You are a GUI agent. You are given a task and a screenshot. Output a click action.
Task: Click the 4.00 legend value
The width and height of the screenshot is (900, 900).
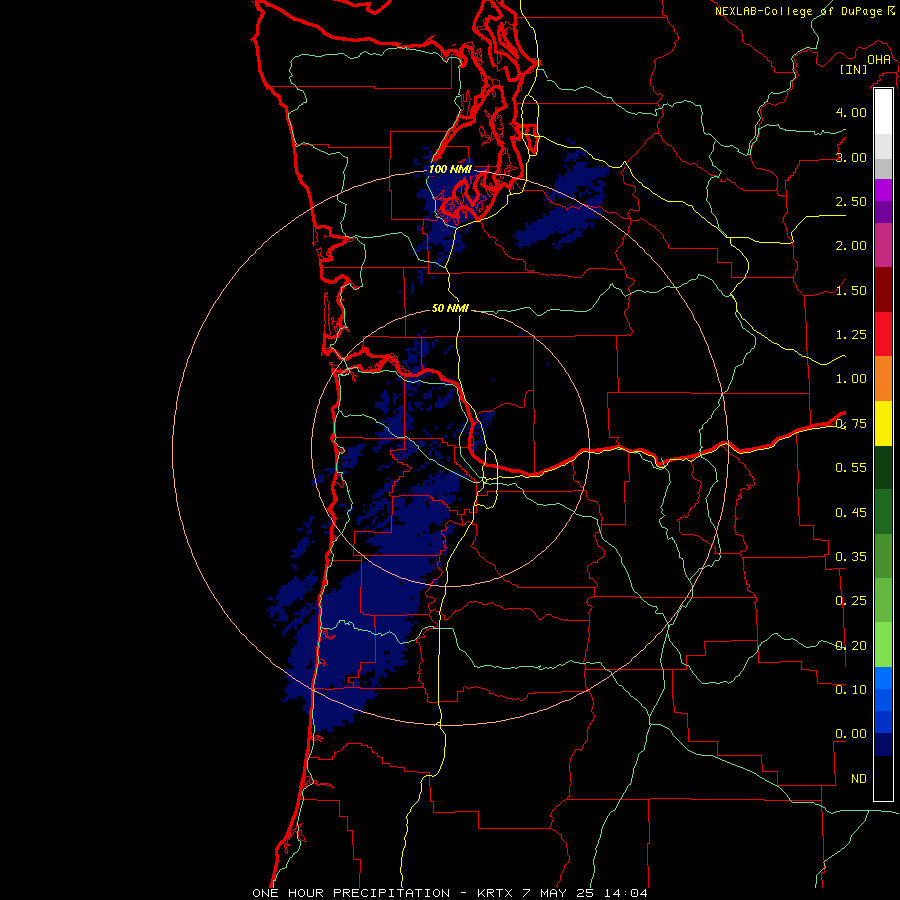[x=851, y=112]
